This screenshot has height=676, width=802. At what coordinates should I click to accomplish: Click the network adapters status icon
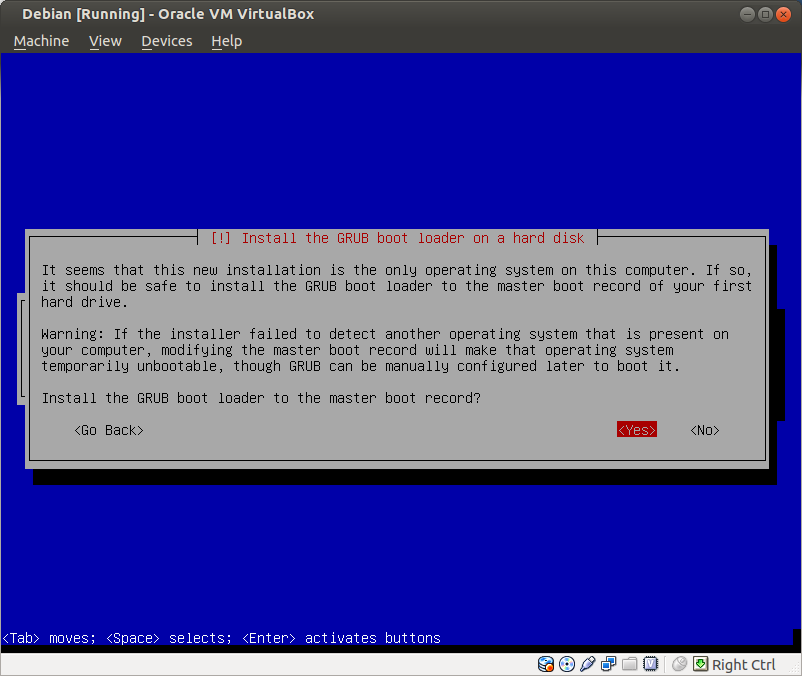tap(609, 664)
